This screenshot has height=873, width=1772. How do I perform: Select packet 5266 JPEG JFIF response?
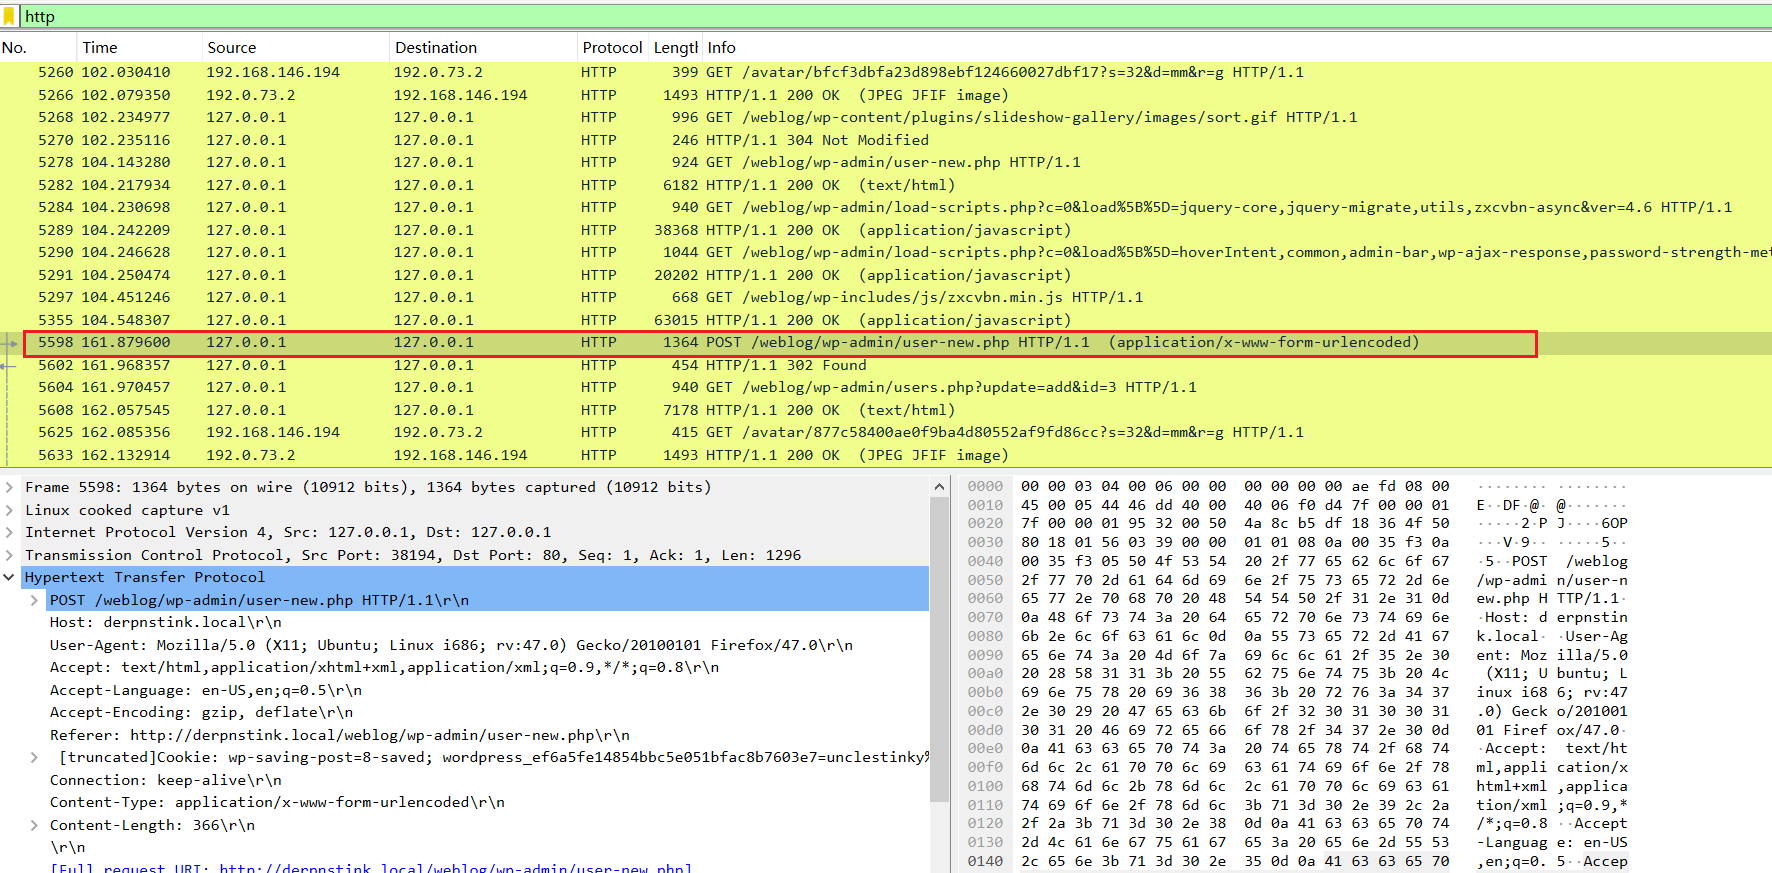pyautogui.click(x=886, y=95)
